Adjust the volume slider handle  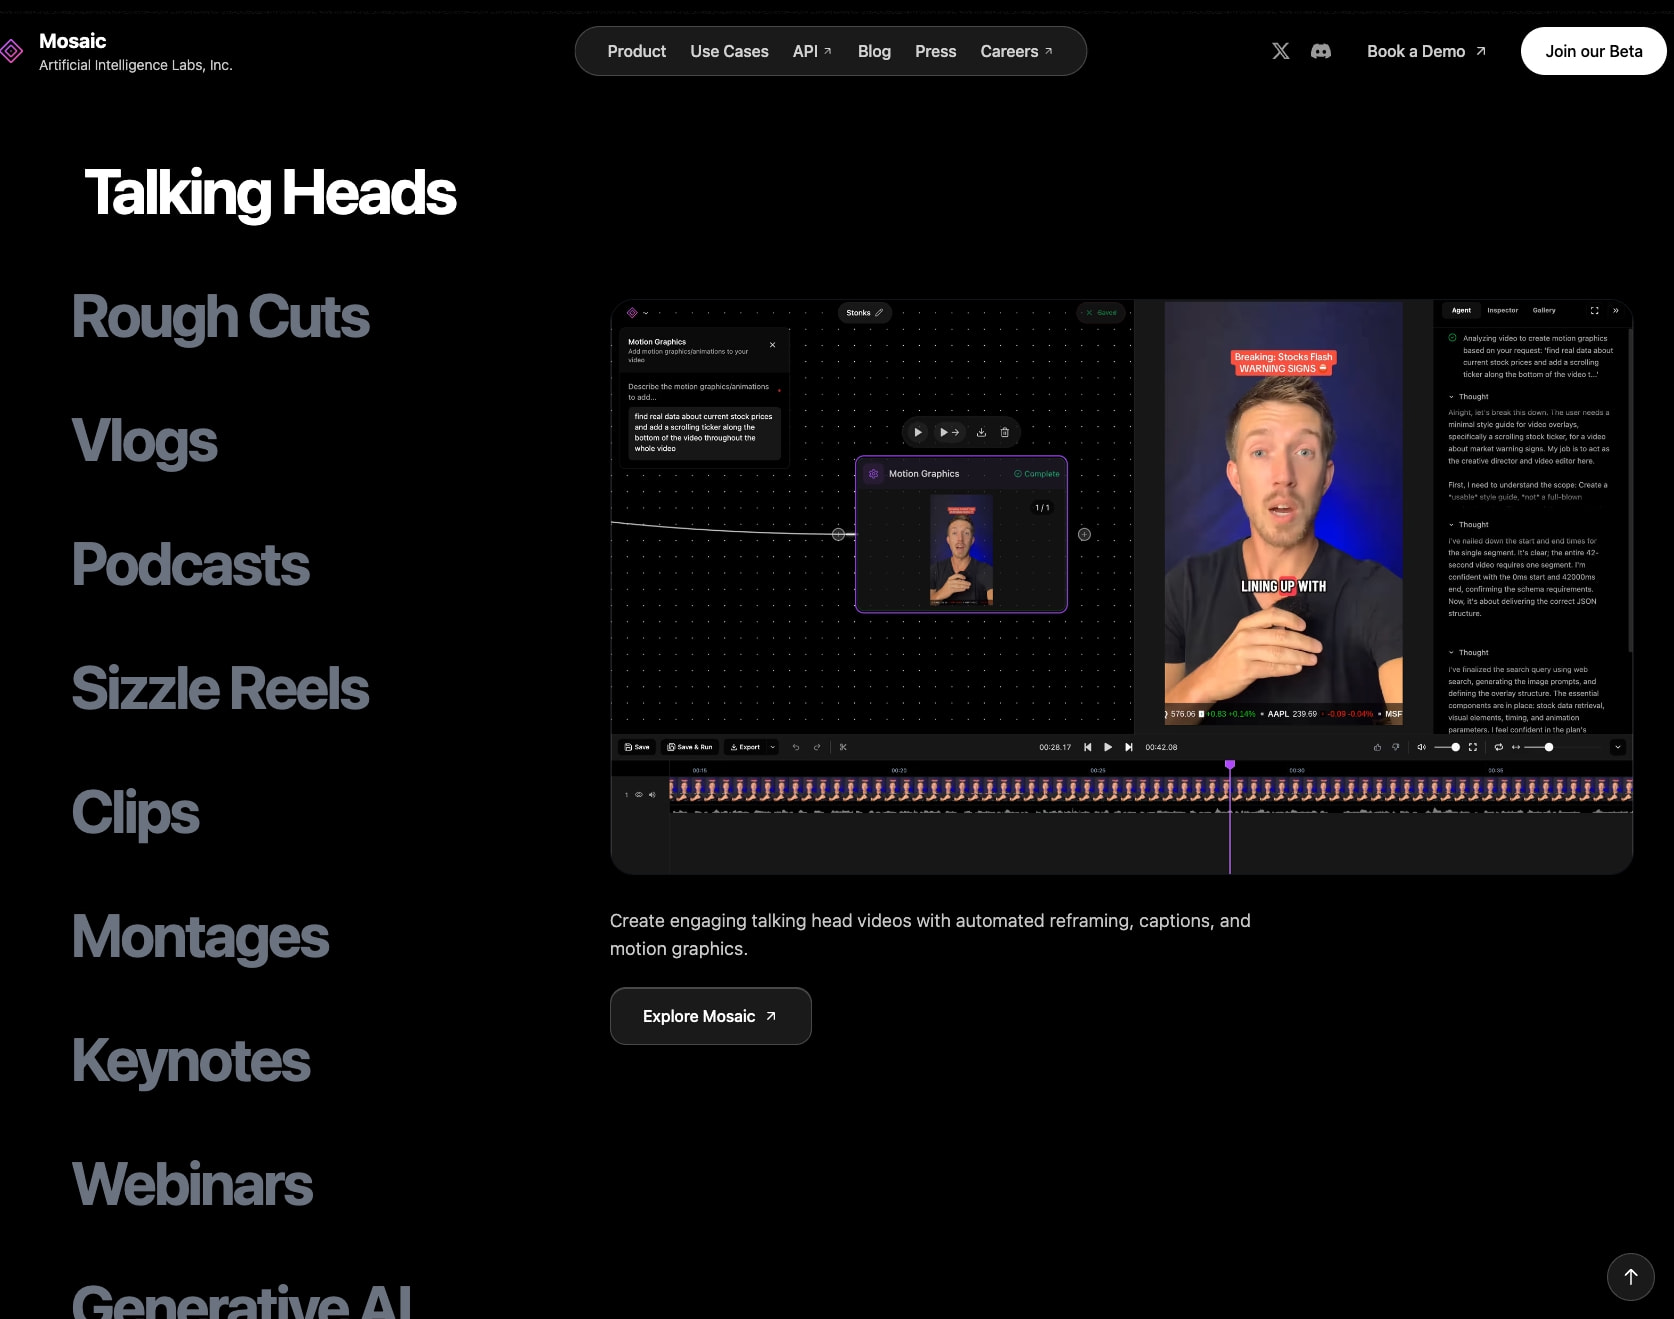(1455, 747)
